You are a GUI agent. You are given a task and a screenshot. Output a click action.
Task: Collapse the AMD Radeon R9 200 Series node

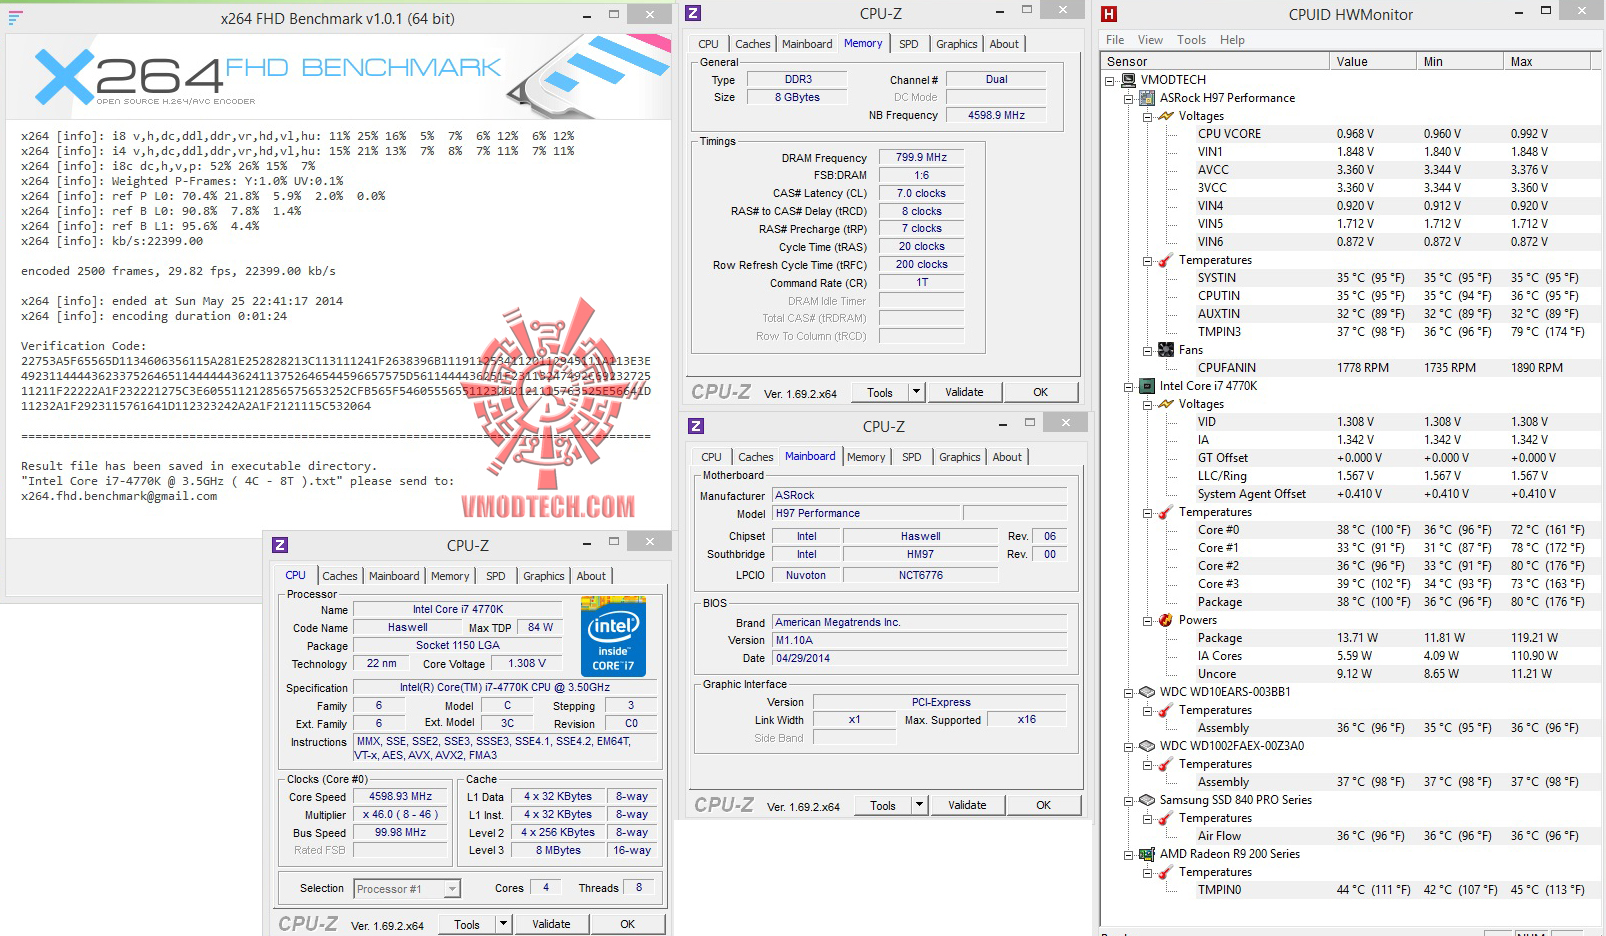pyautogui.click(x=1129, y=855)
